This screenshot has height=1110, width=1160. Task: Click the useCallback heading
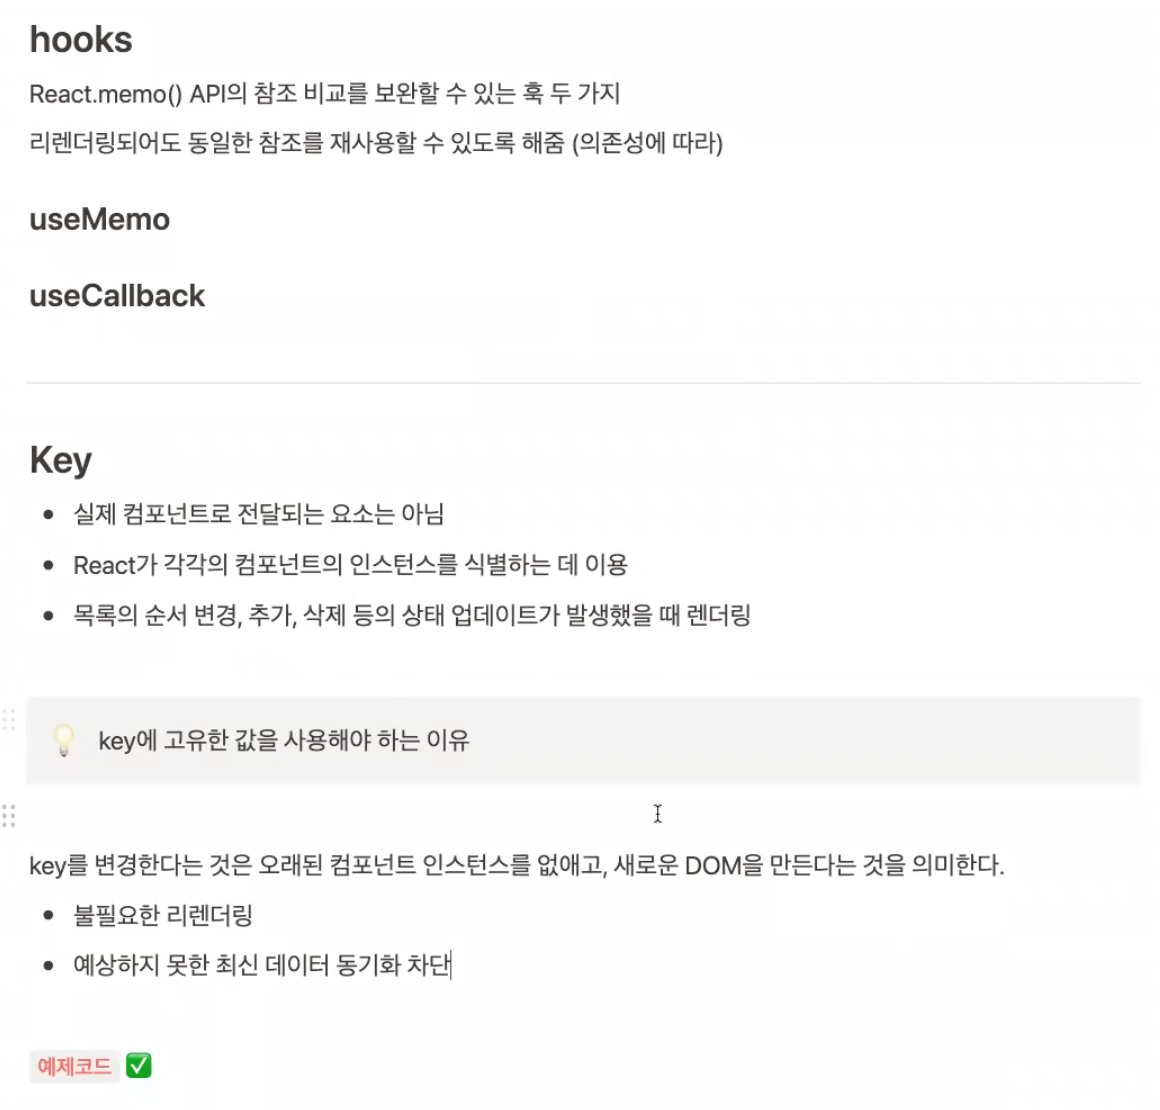click(x=117, y=295)
